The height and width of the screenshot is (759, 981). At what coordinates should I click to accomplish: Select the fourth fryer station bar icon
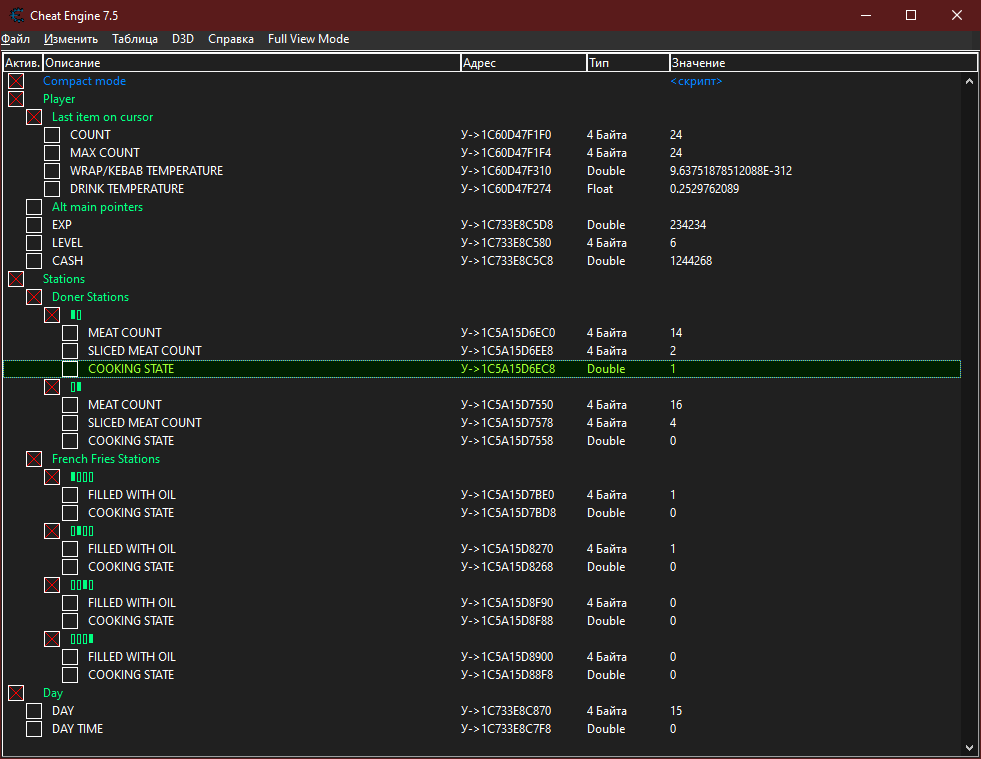coord(82,639)
